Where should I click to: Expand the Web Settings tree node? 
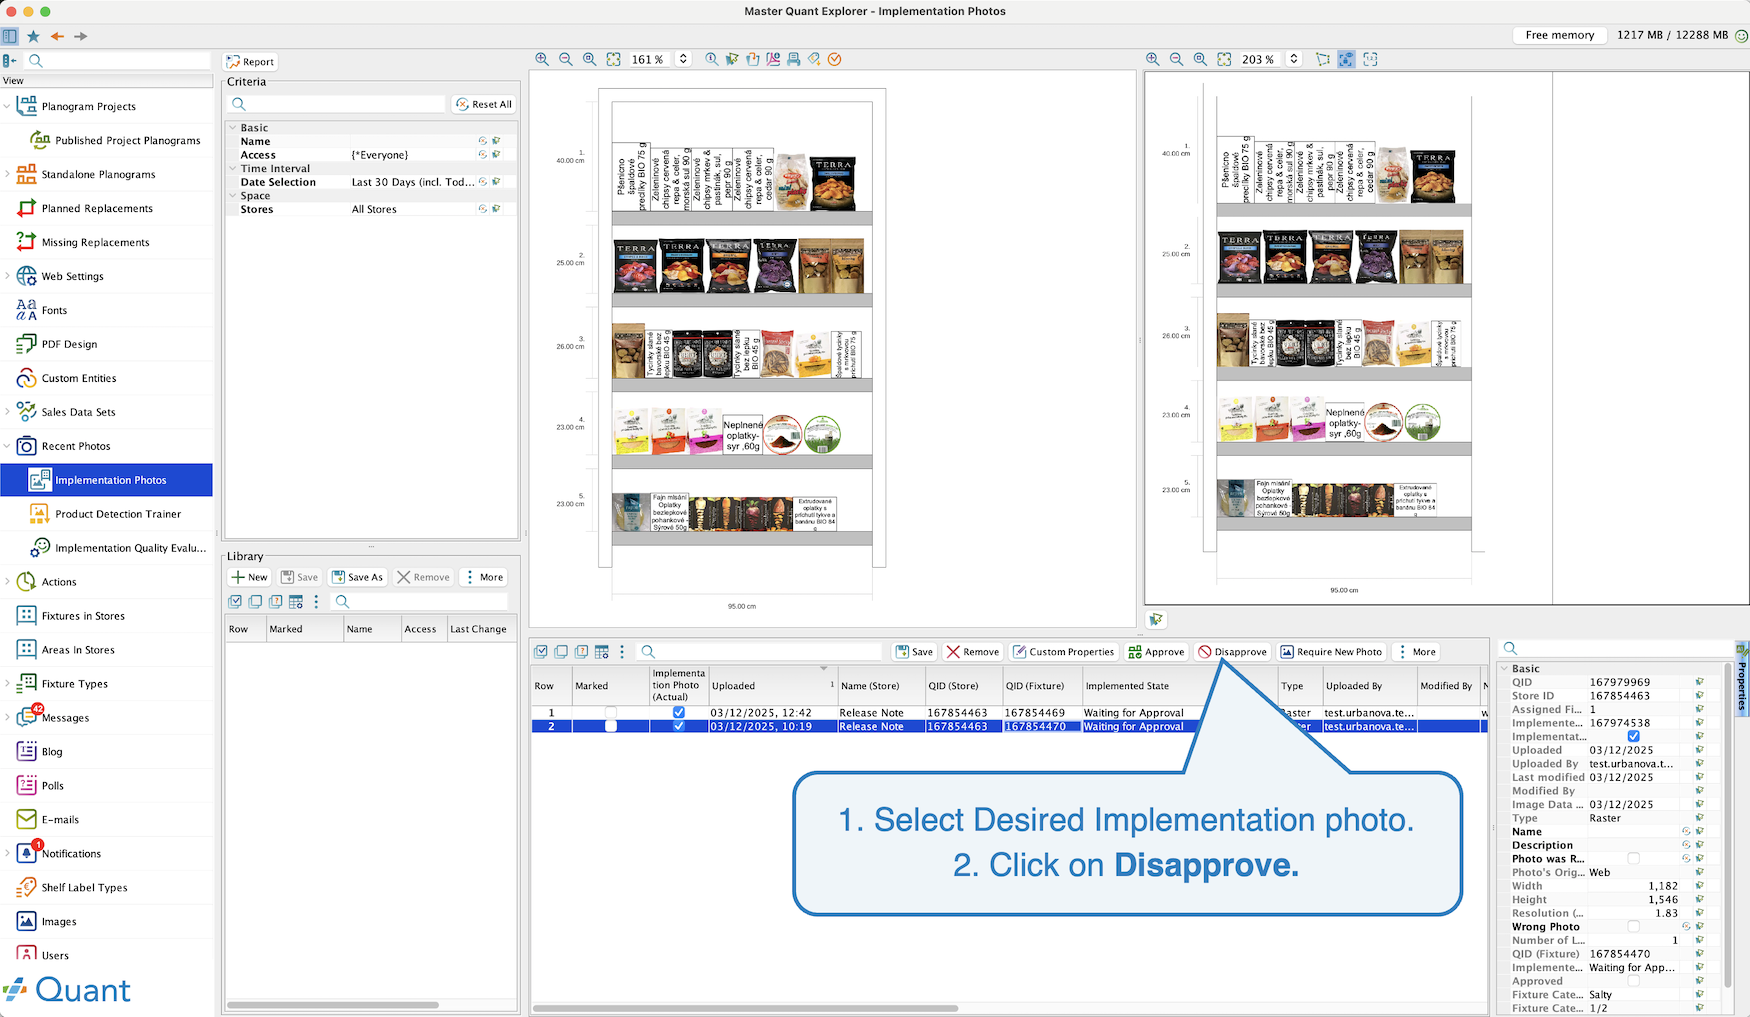[7, 276]
